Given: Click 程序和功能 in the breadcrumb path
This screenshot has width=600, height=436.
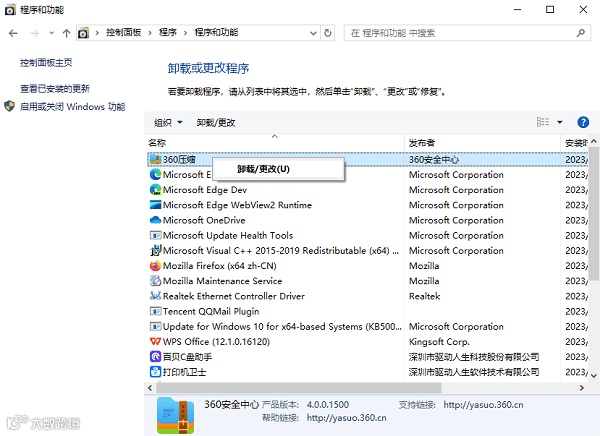Looking at the screenshot, I should [216, 33].
